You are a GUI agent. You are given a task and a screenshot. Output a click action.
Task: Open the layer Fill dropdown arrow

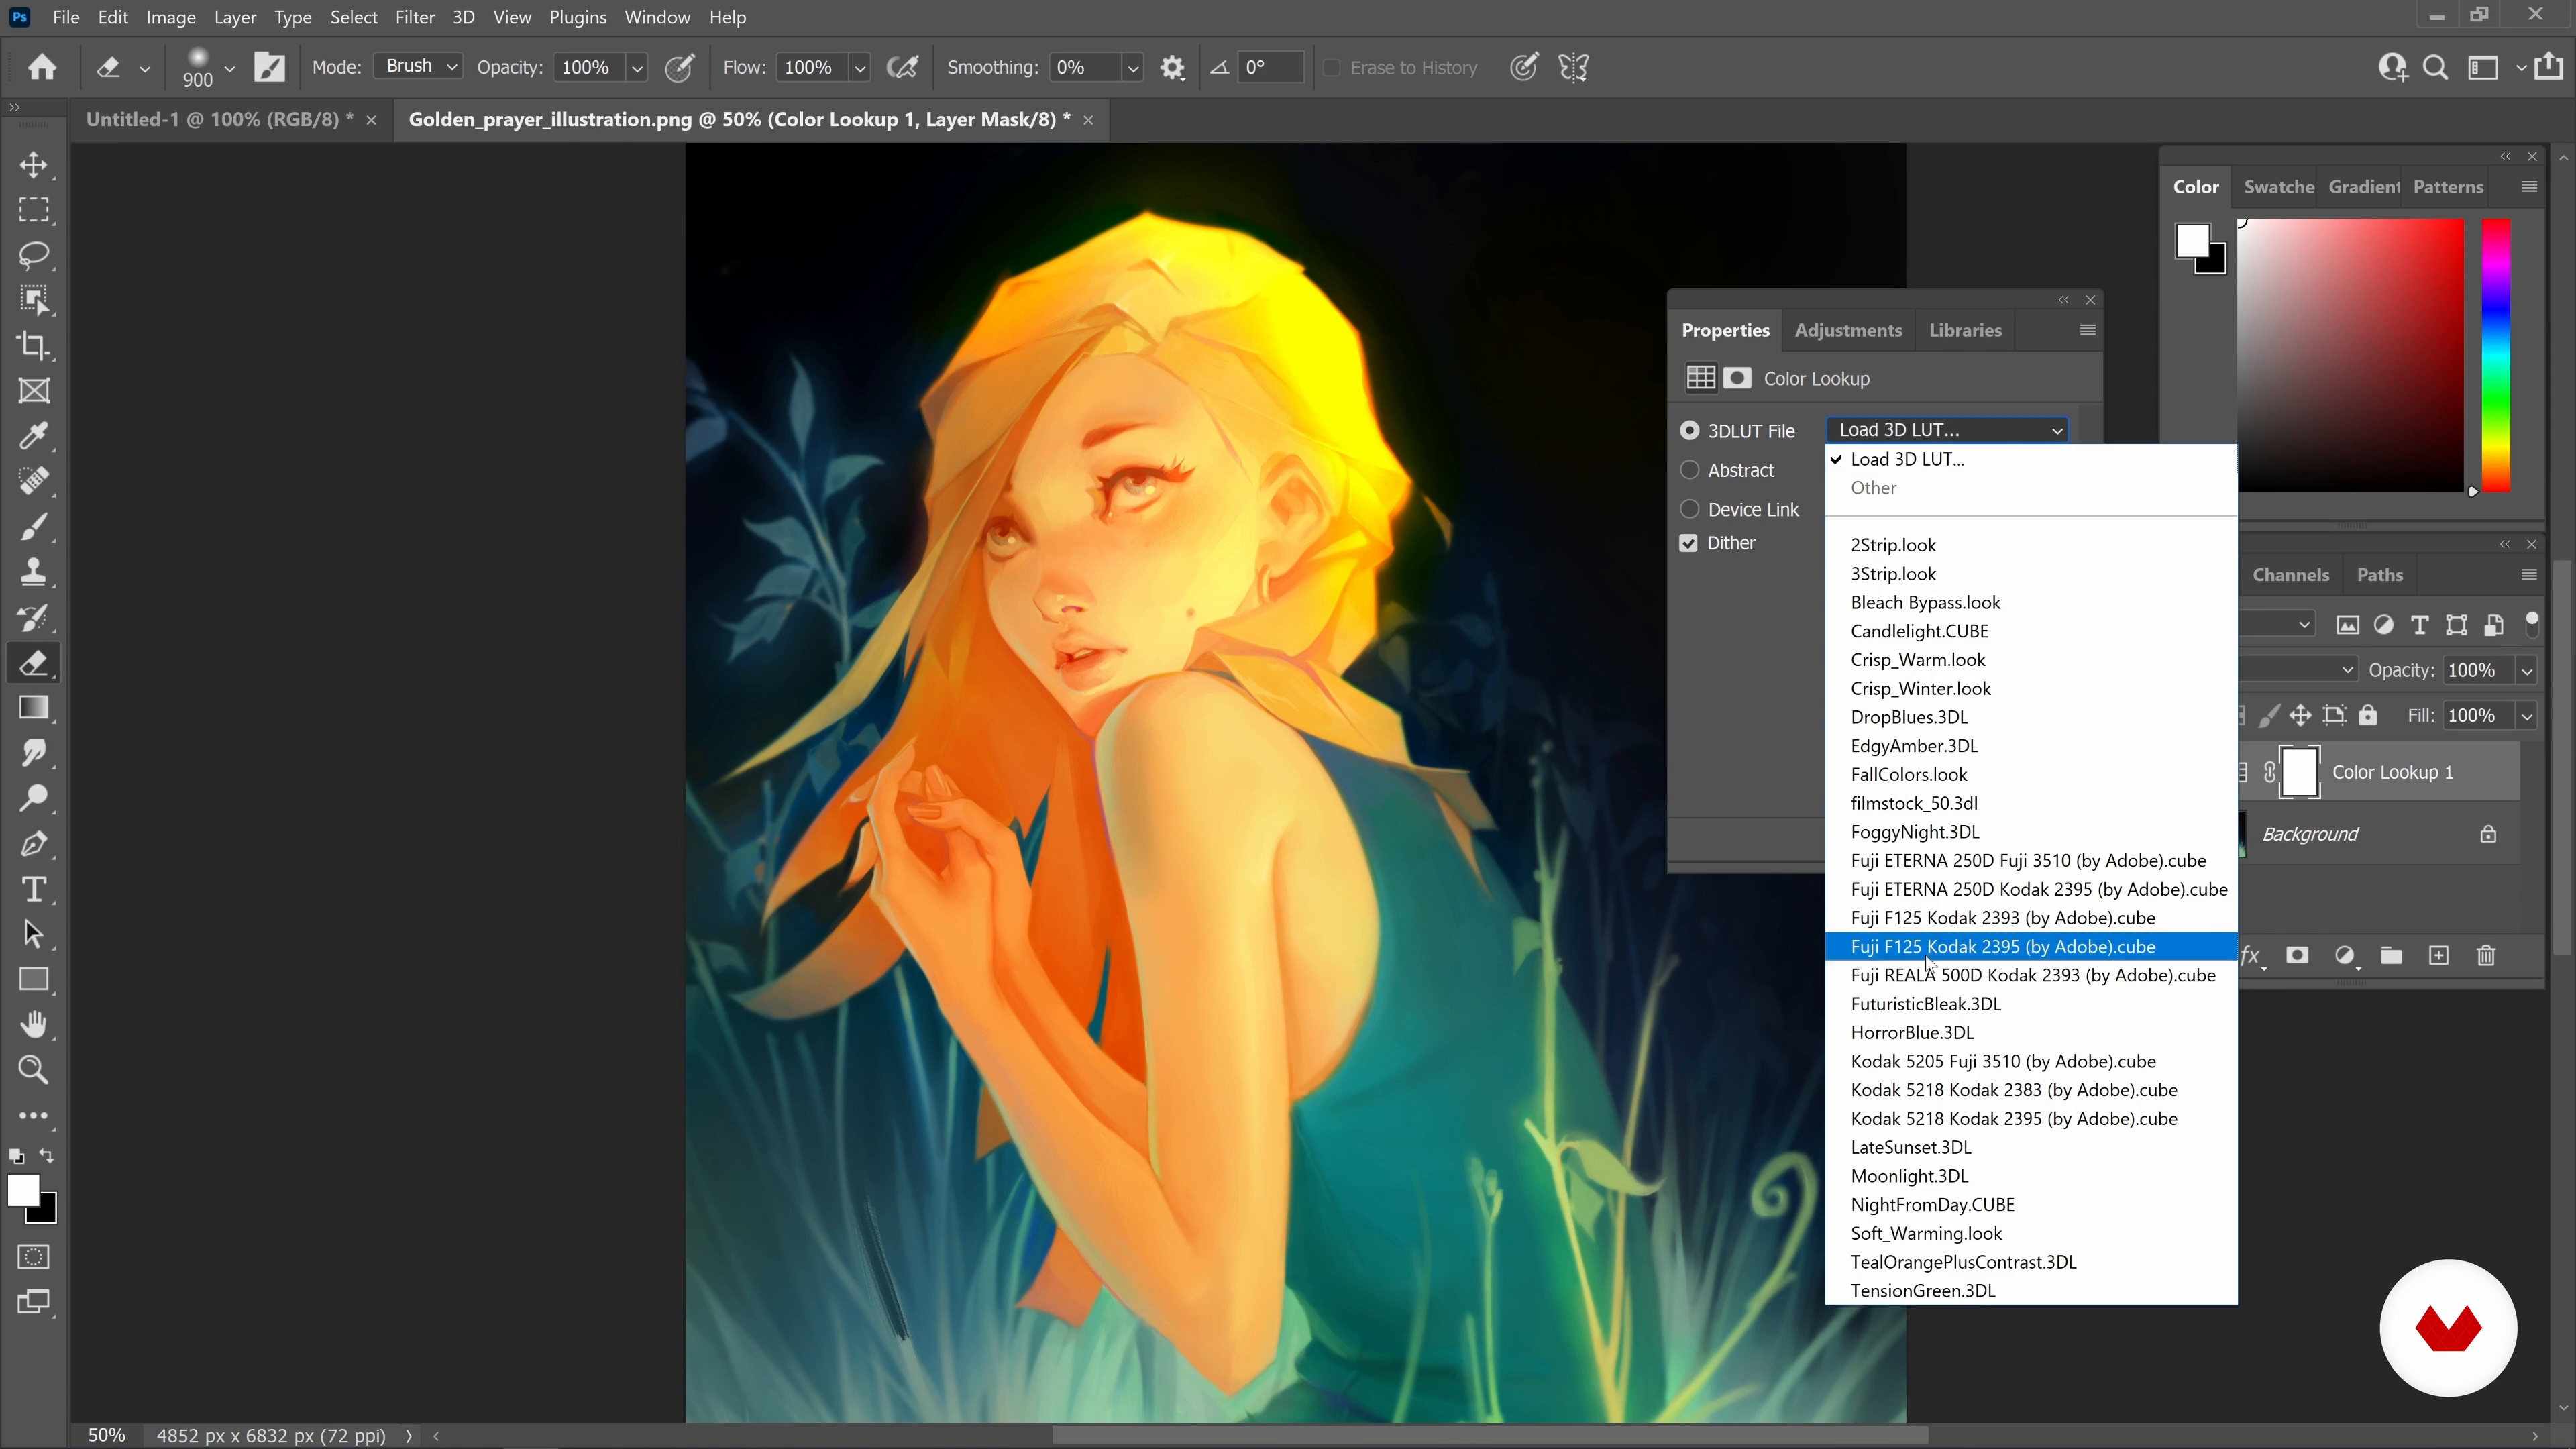2527,716
